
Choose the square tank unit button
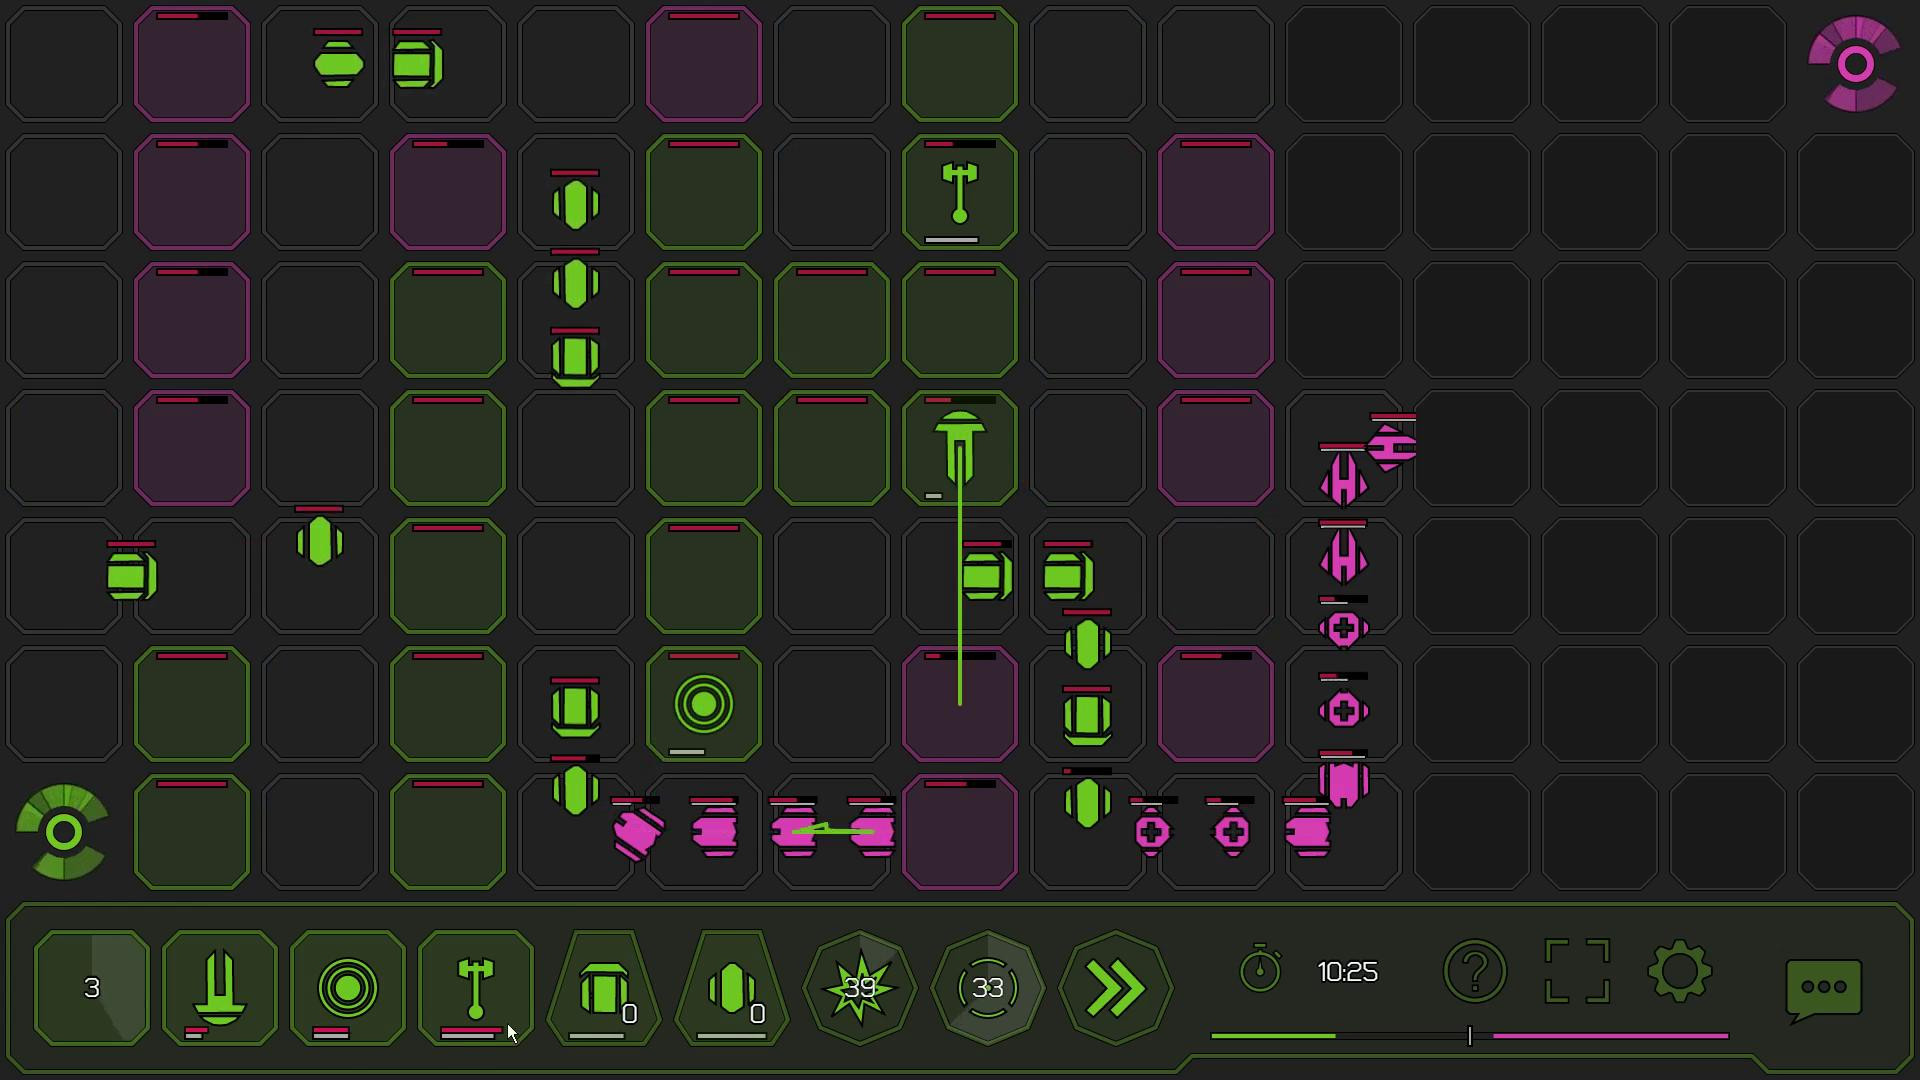[604, 988]
